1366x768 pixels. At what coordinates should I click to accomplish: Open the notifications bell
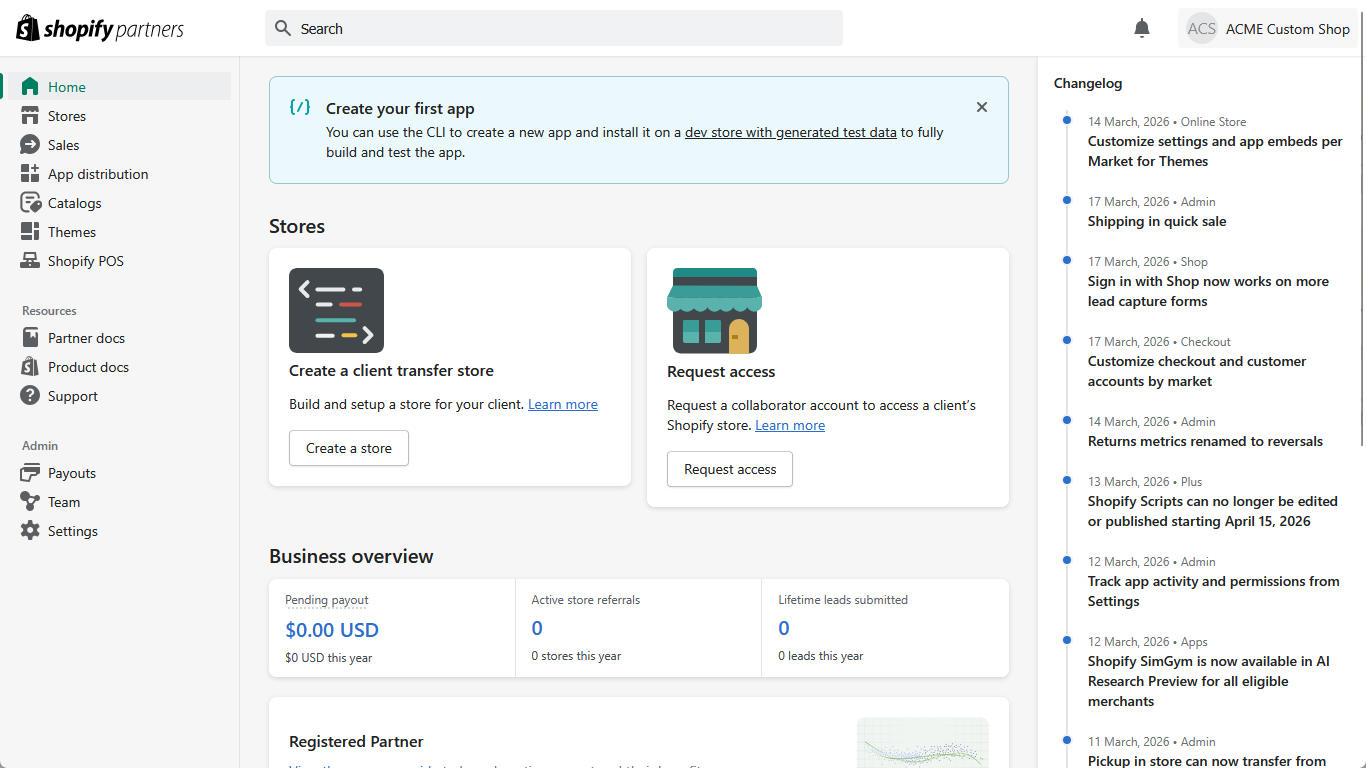coord(1142,29)
